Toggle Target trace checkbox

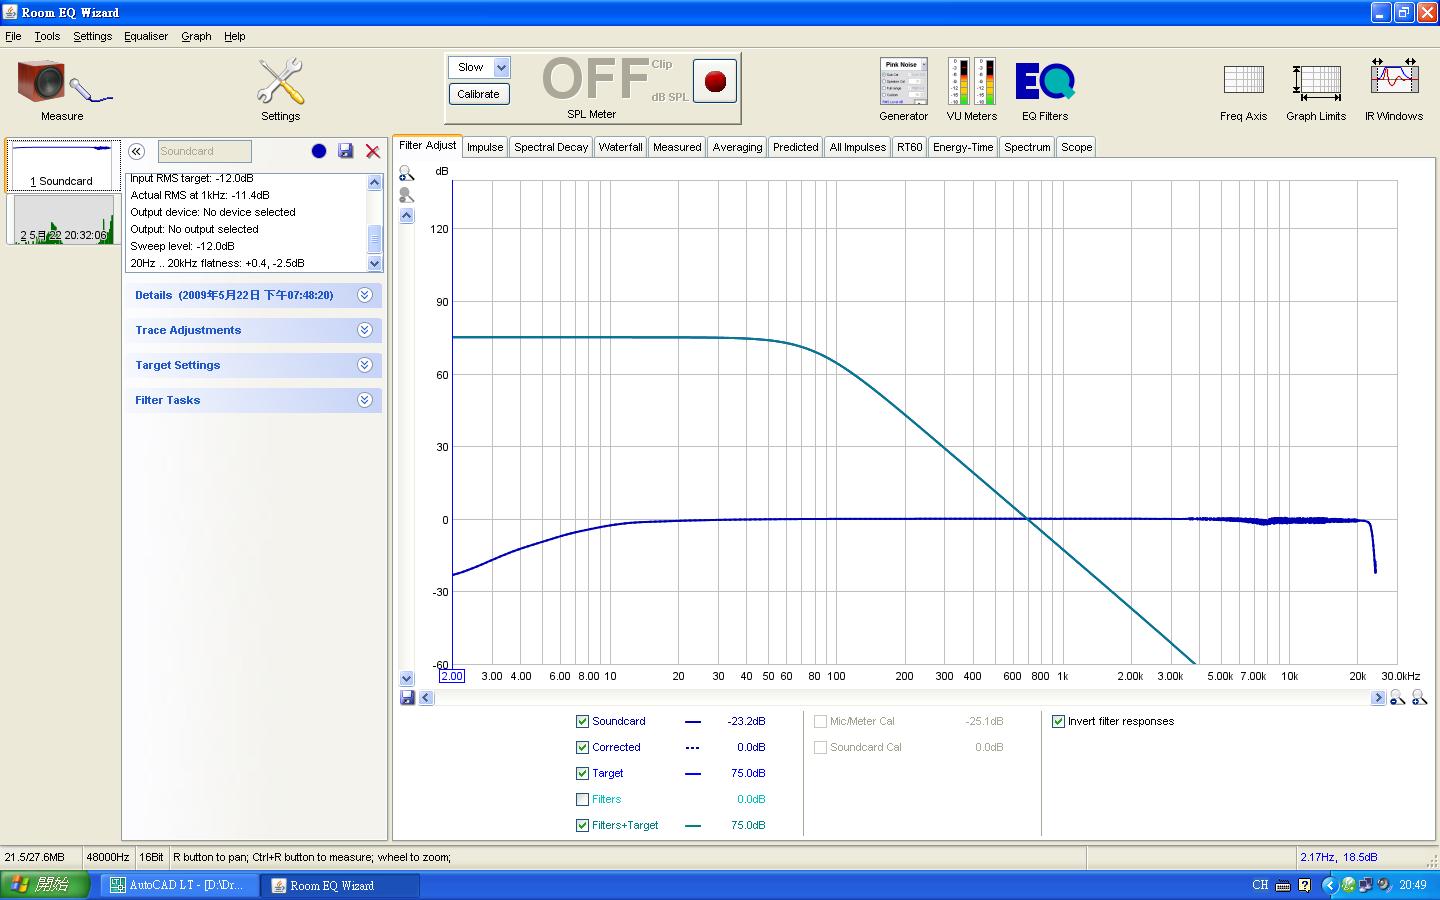[x=582, y=773]
